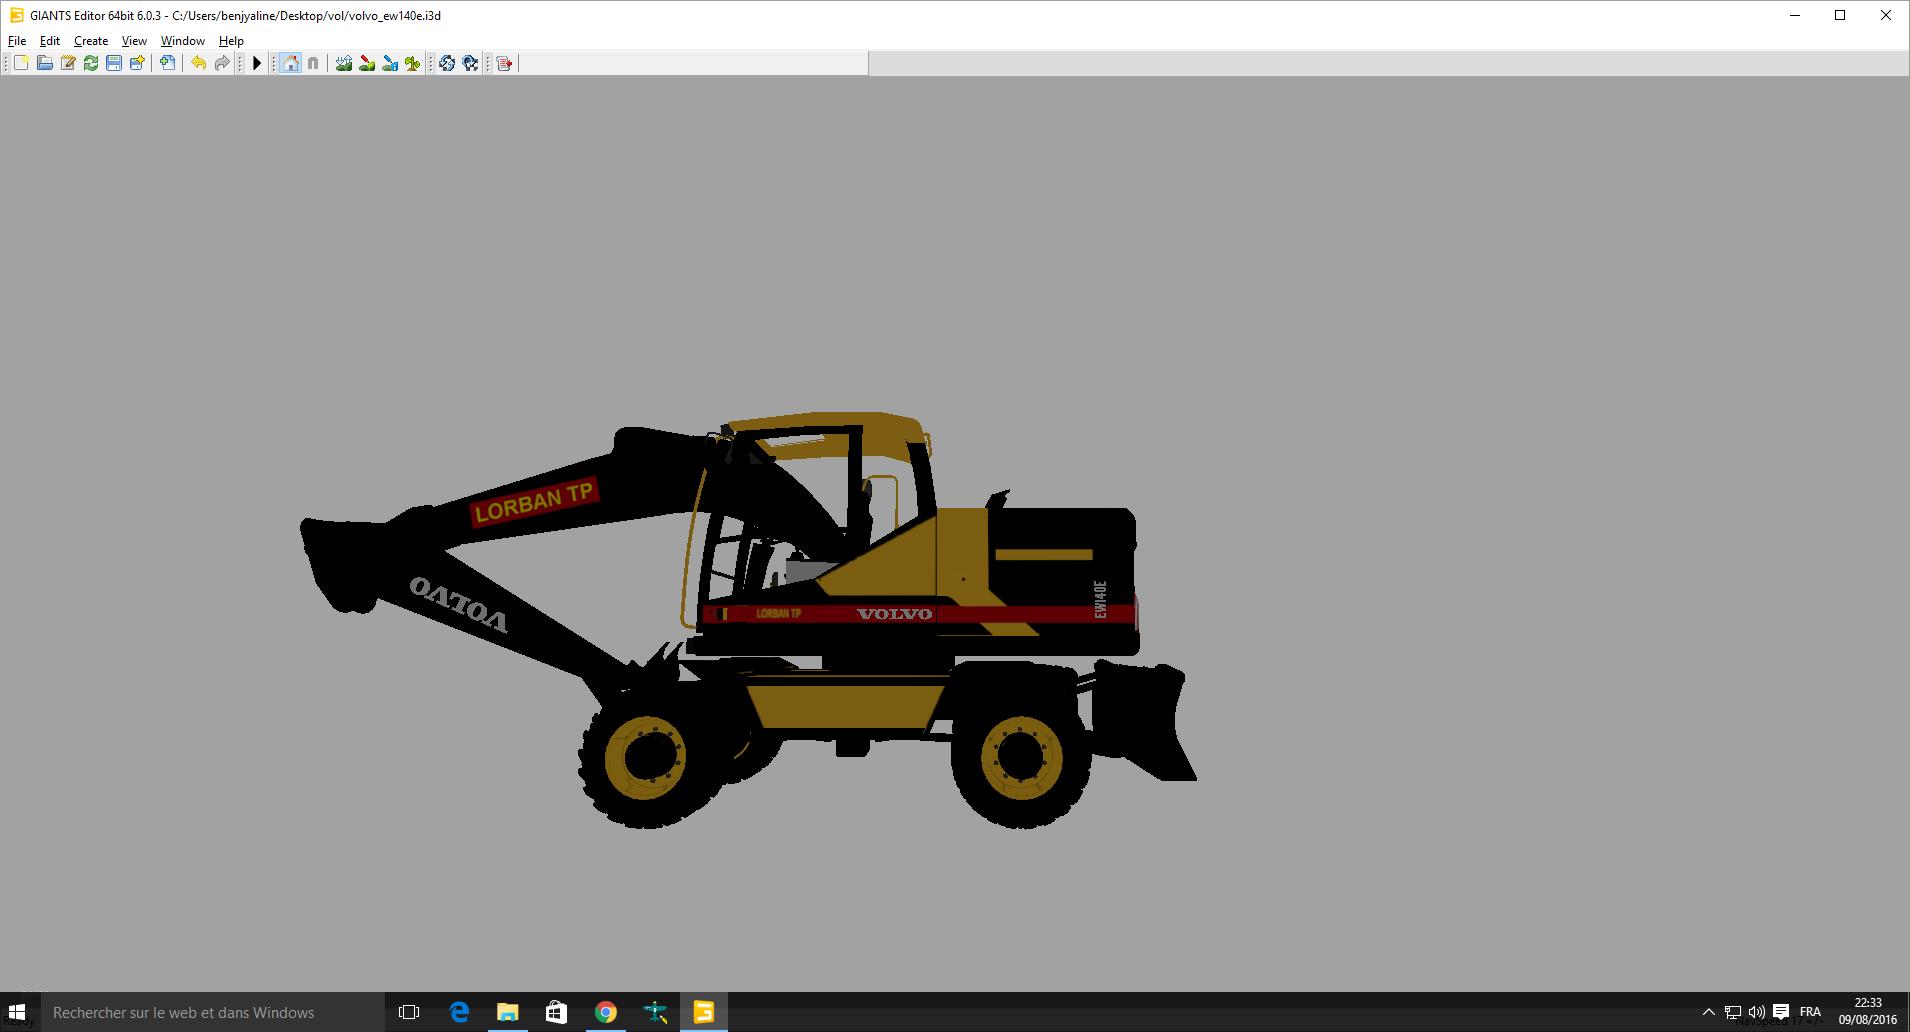
Task: Open the Window menu
Action: tap(183, 41)
